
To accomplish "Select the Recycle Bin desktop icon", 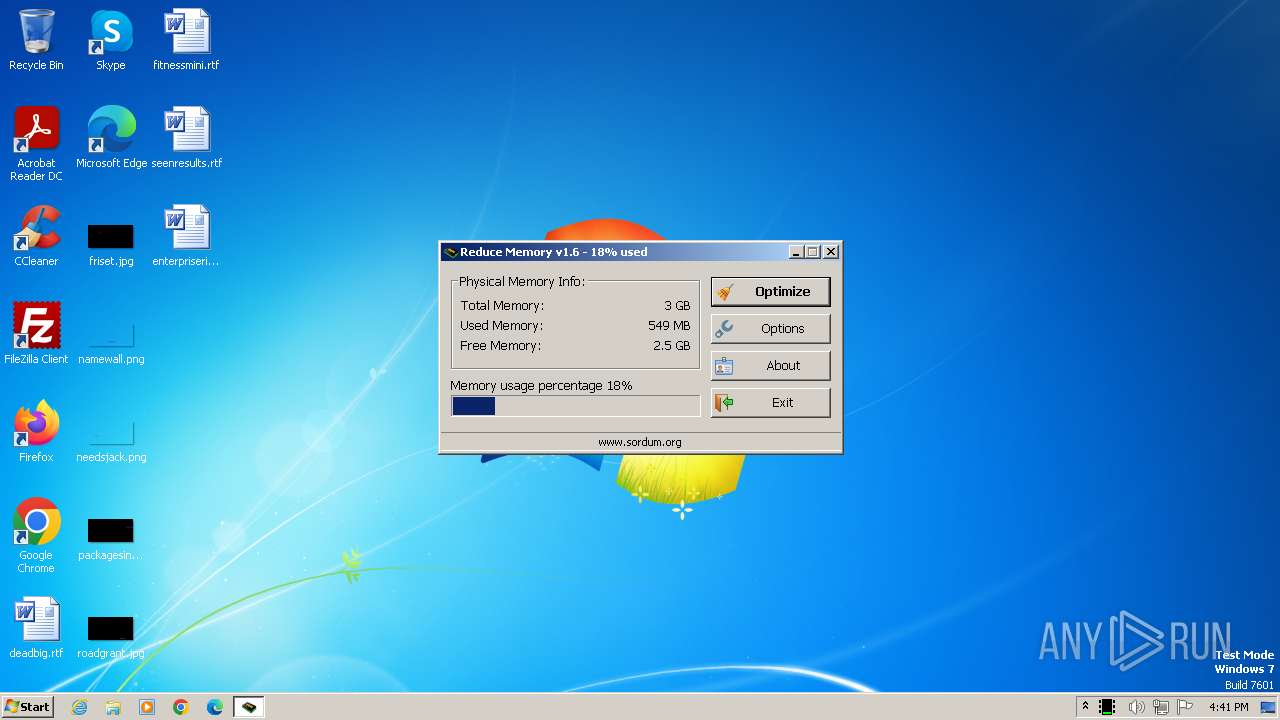I will [36, 41].
